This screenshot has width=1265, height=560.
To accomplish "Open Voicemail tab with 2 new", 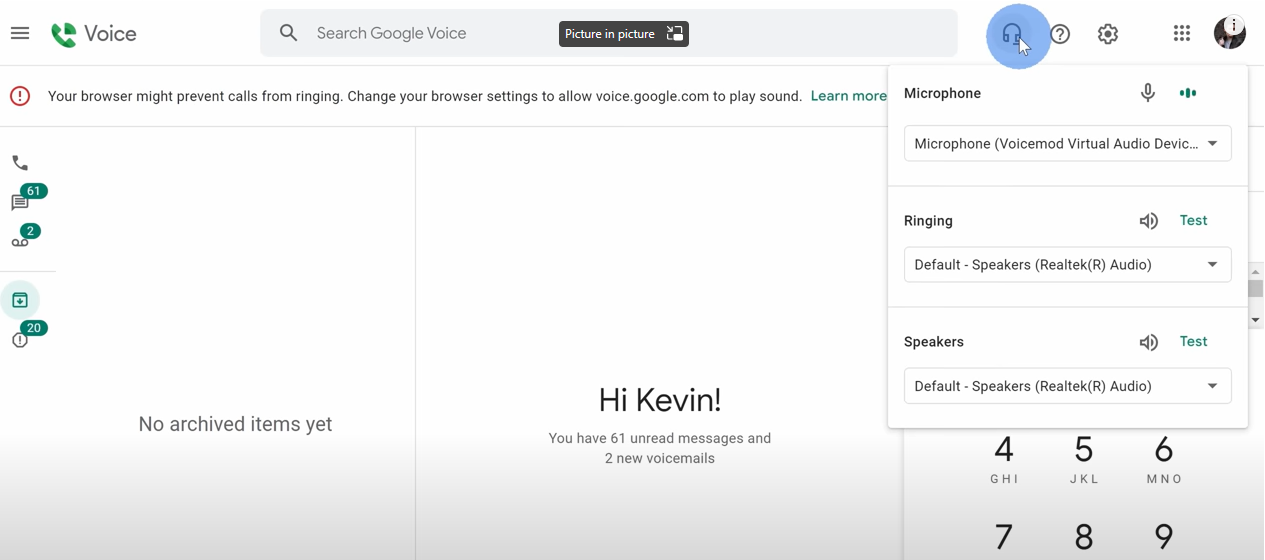I will pos(20,241).
